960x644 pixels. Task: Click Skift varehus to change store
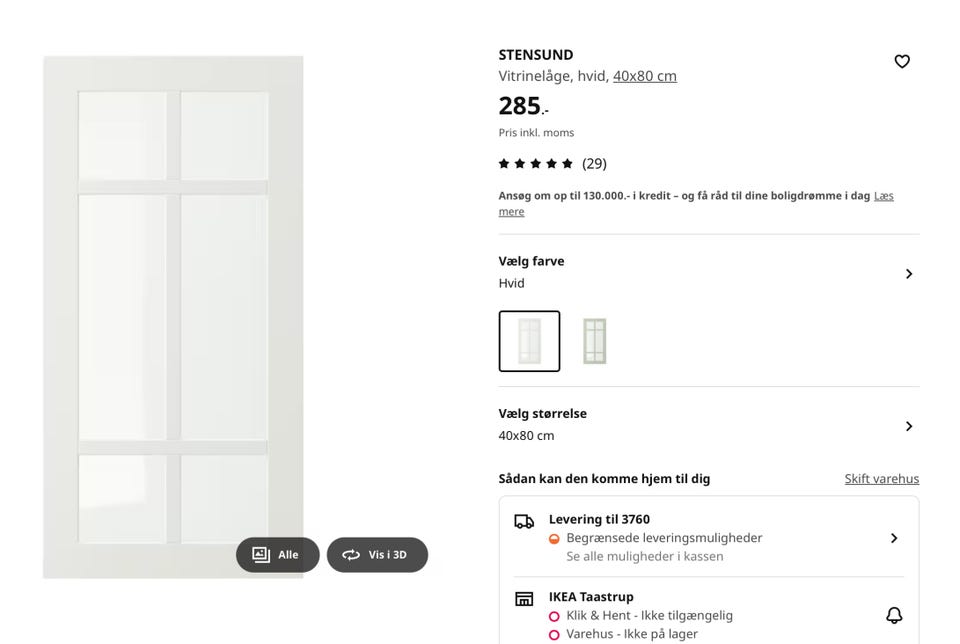881,479
